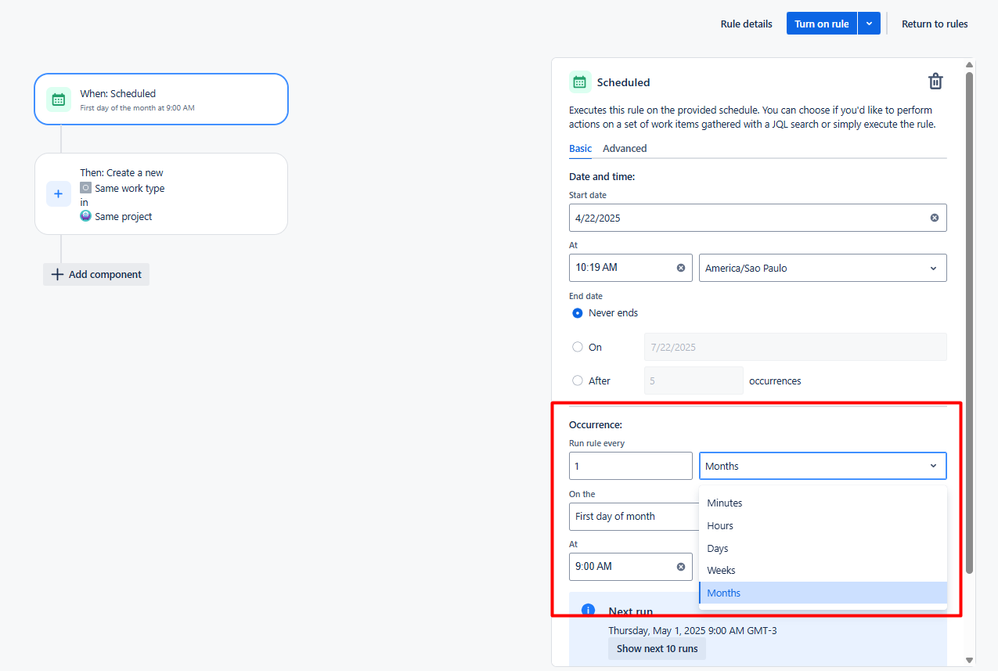Choose Weeks from the interval list
Viewport: 998px width, 671px height.
coord(822,570)
